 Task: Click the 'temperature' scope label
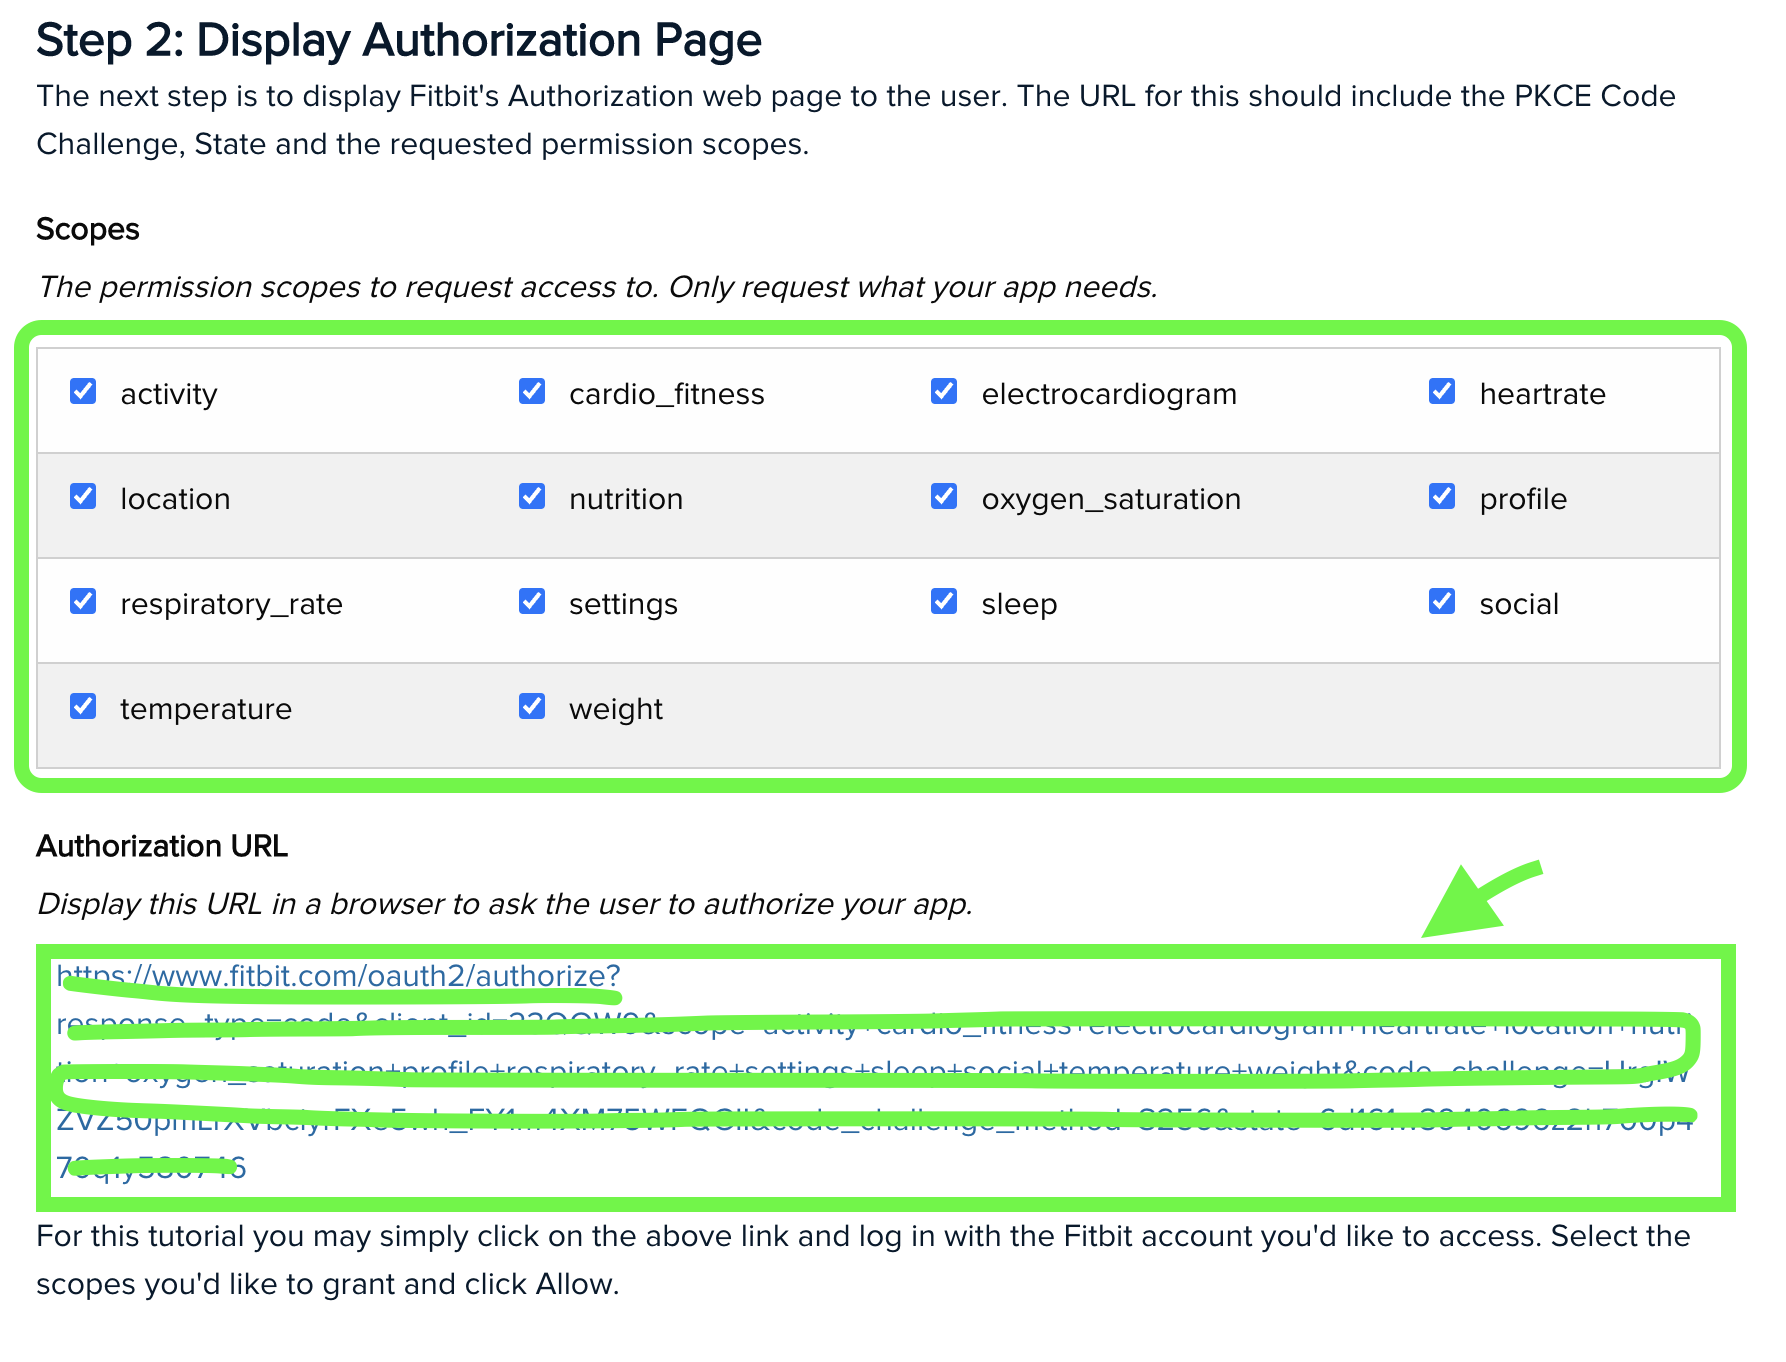point(206,709)
